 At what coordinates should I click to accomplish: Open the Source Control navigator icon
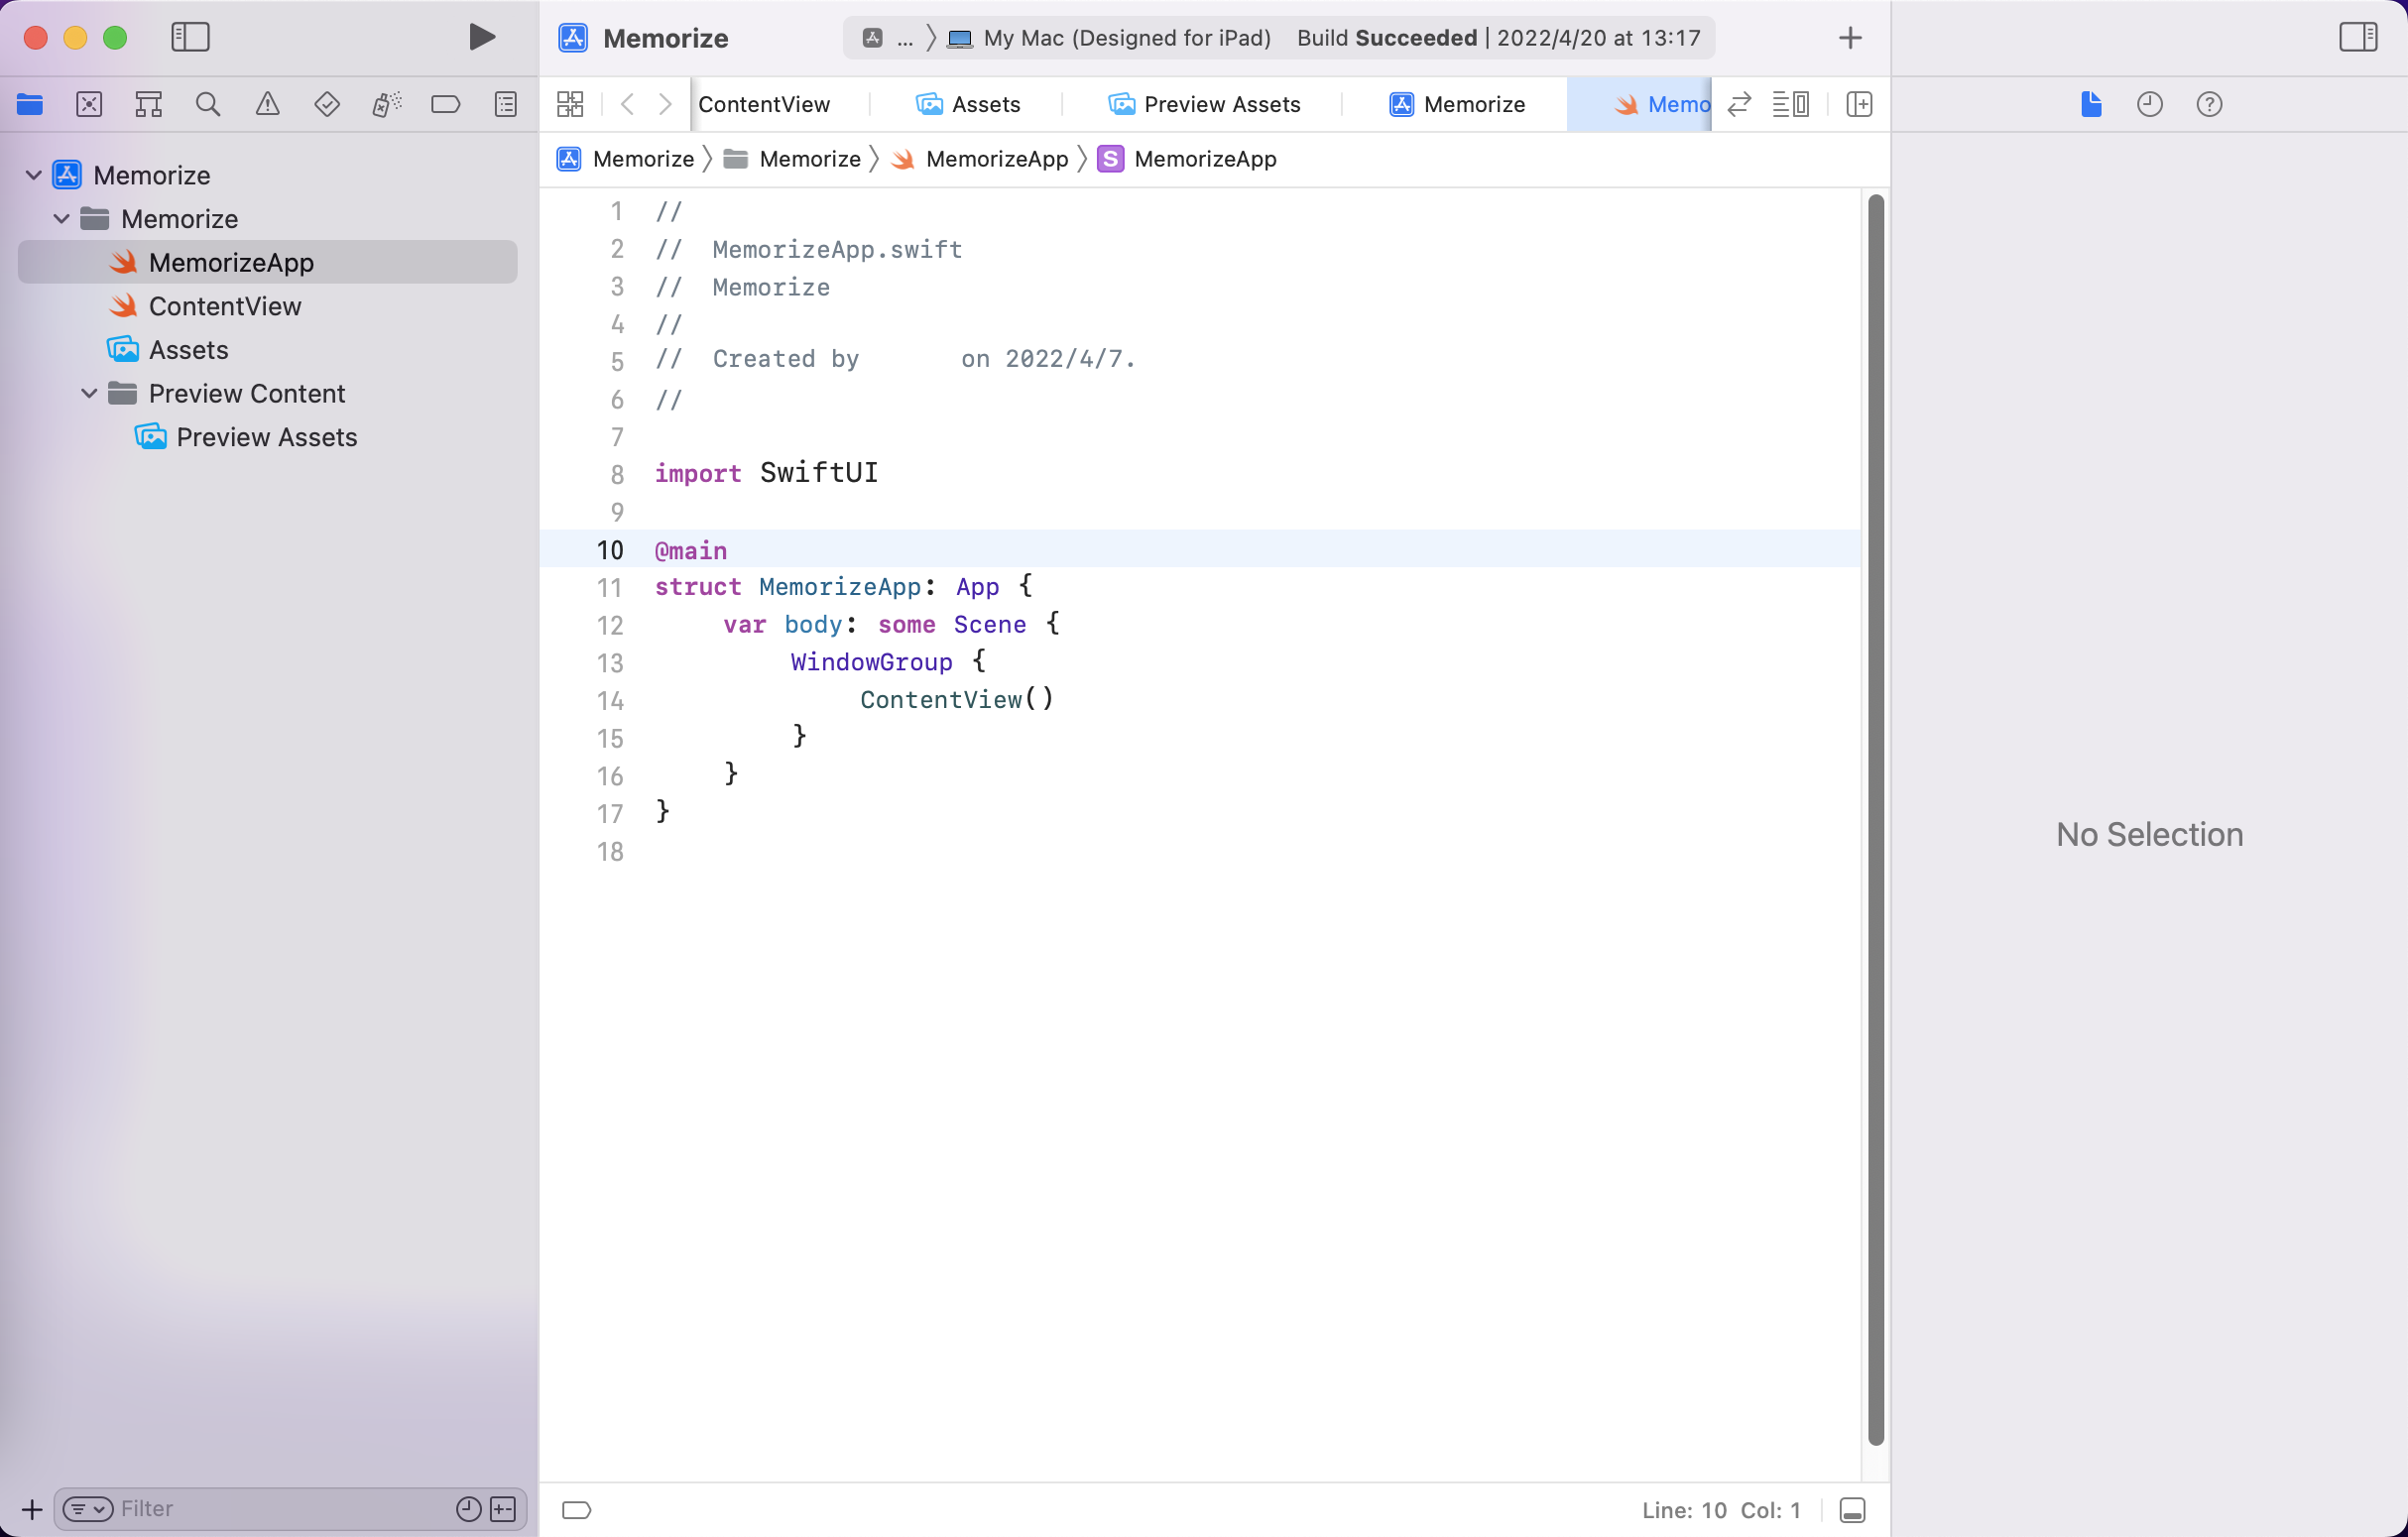tap(89, 104)
